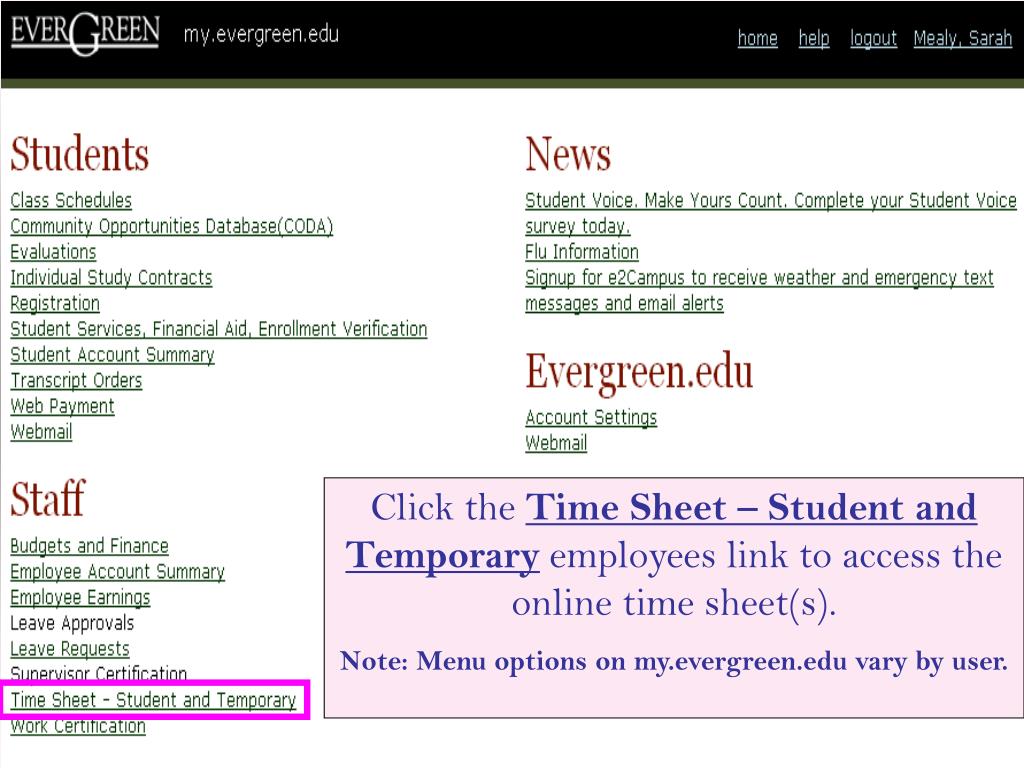Go to the home link

(x=758, y=39)
